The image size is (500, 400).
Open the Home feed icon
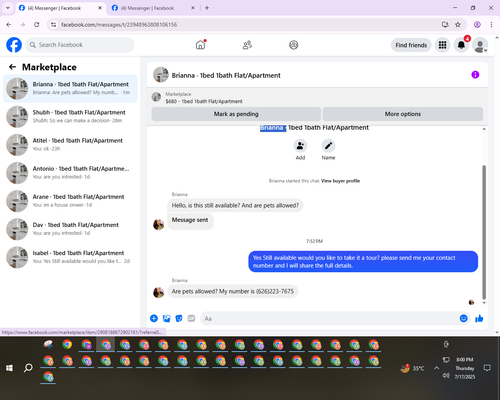coord(200,45)
